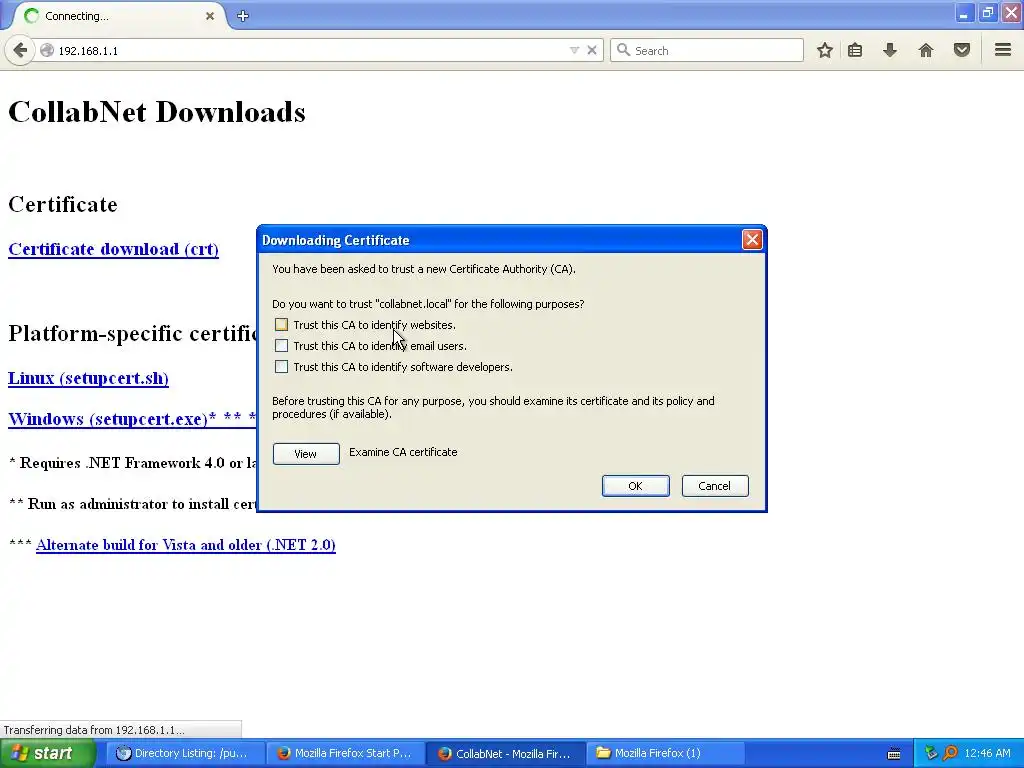Viewport: 1024px width, 768px height.
Task: Select the Connecting... browser tab
Action: [x=118, y=16]
